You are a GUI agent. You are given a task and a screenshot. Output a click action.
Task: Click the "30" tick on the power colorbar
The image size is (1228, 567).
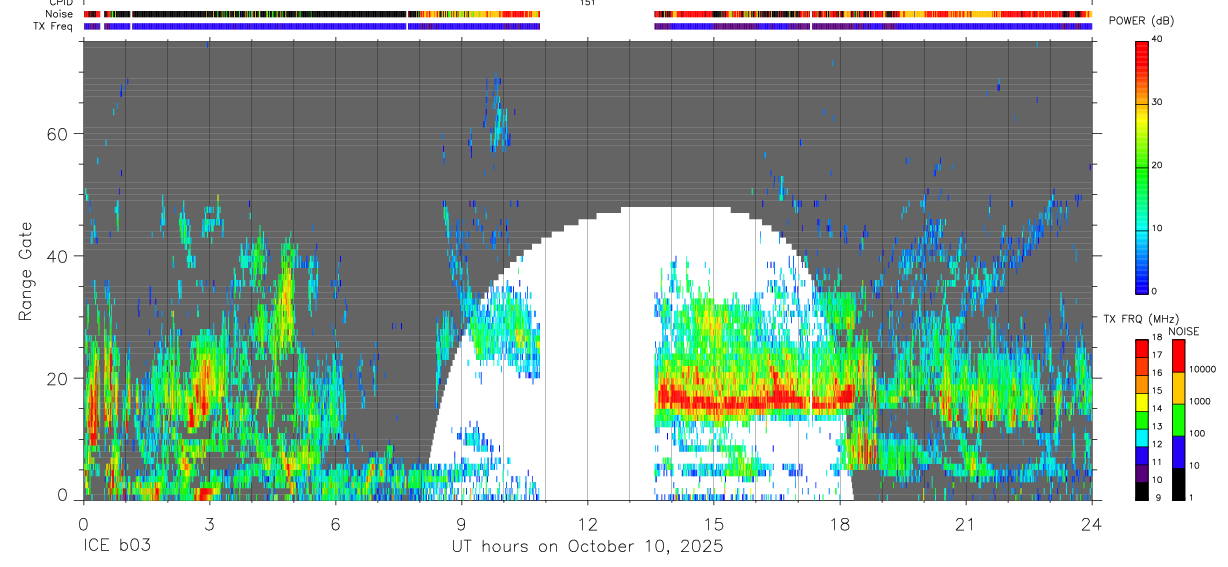click(x=1157, y=103)
